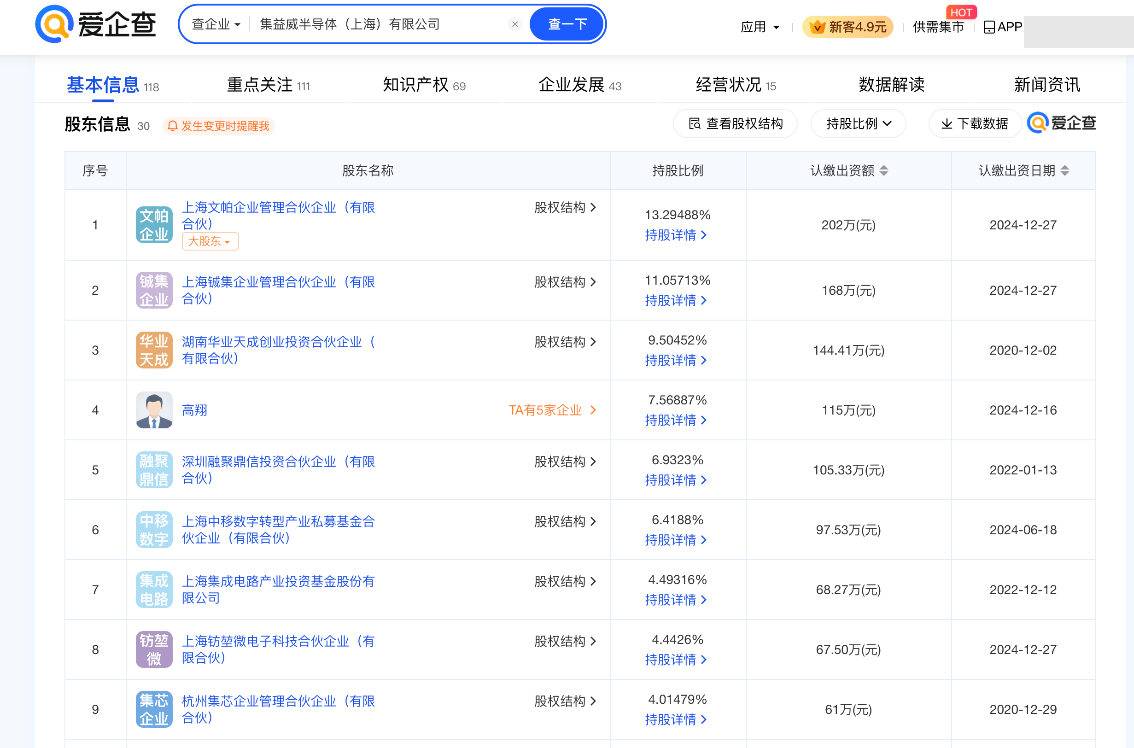Open 持股详情 link for 高翔
This screenshot has width=1134, height=748.
(x=676, y=420)
